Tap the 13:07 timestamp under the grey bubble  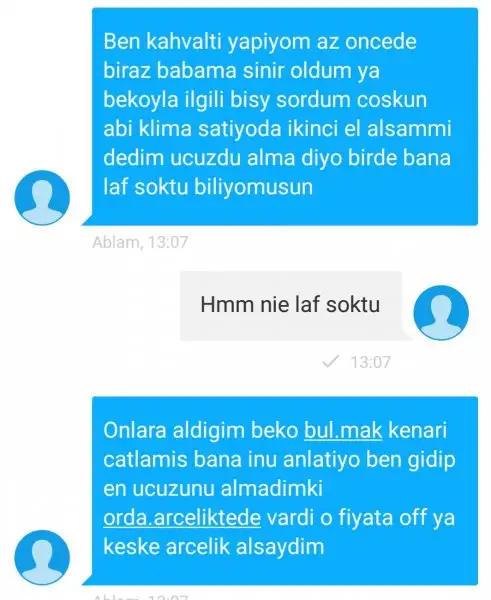pos(370,362)
